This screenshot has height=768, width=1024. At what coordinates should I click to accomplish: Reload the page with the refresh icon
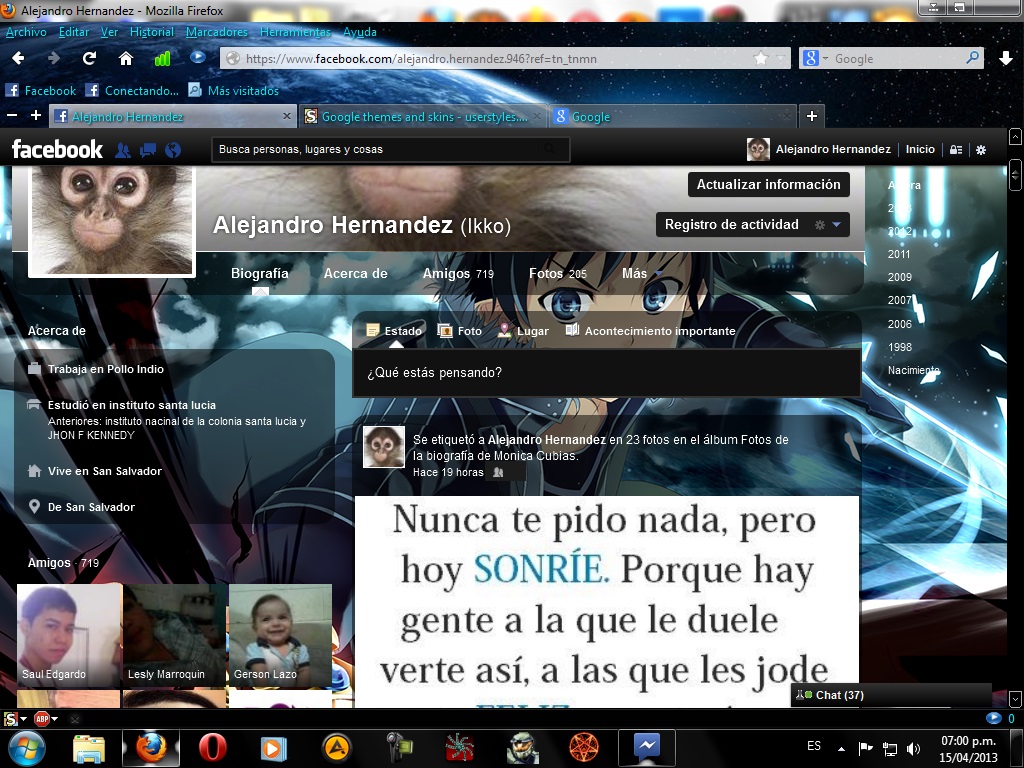(89, 59)
